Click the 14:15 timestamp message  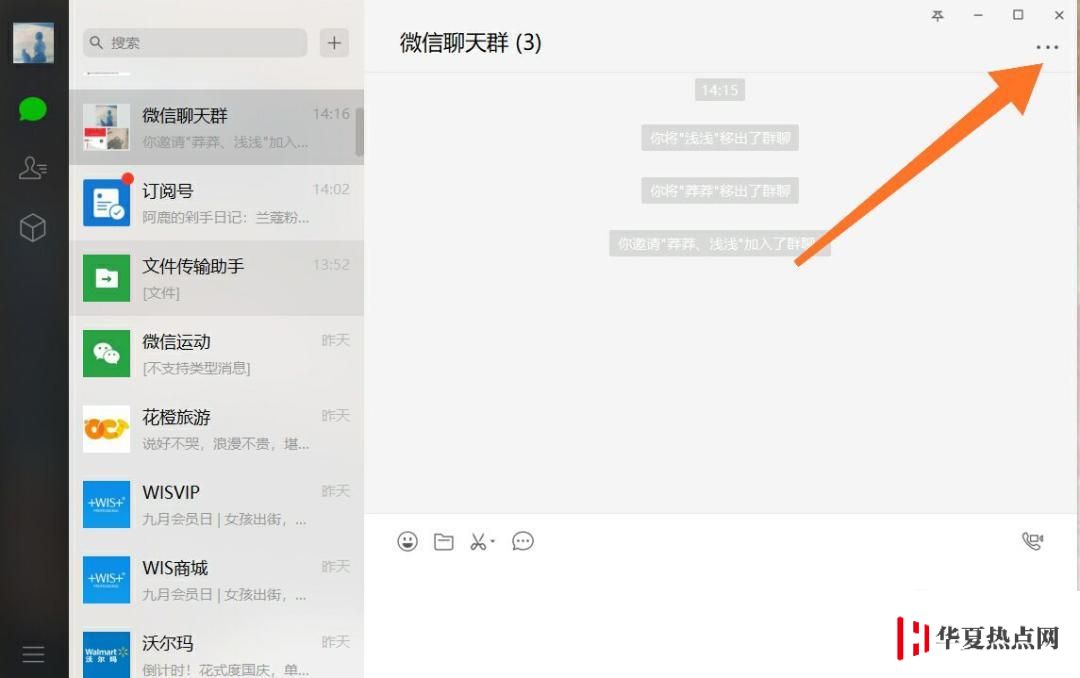click(720, 90)
